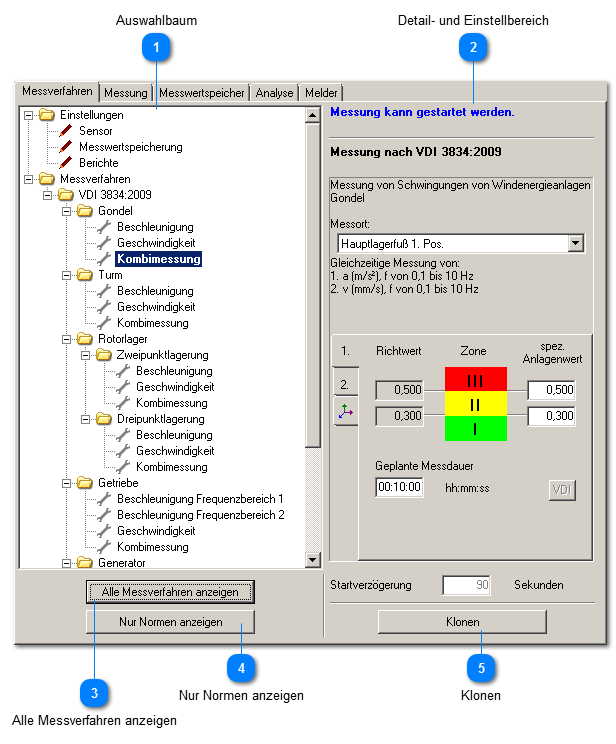Click the Geplante Messdauer time field

400,488
